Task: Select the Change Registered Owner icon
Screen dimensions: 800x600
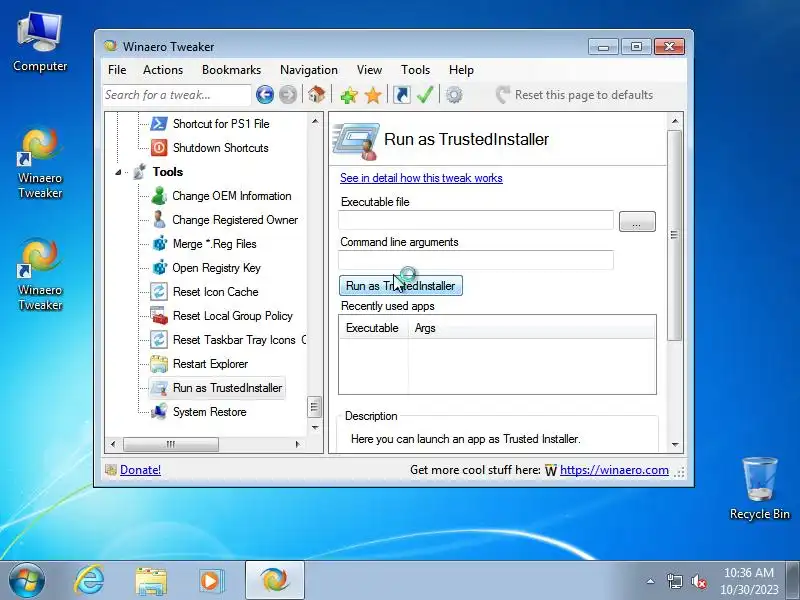Action: pyautogui.click(x=159, y=219)
